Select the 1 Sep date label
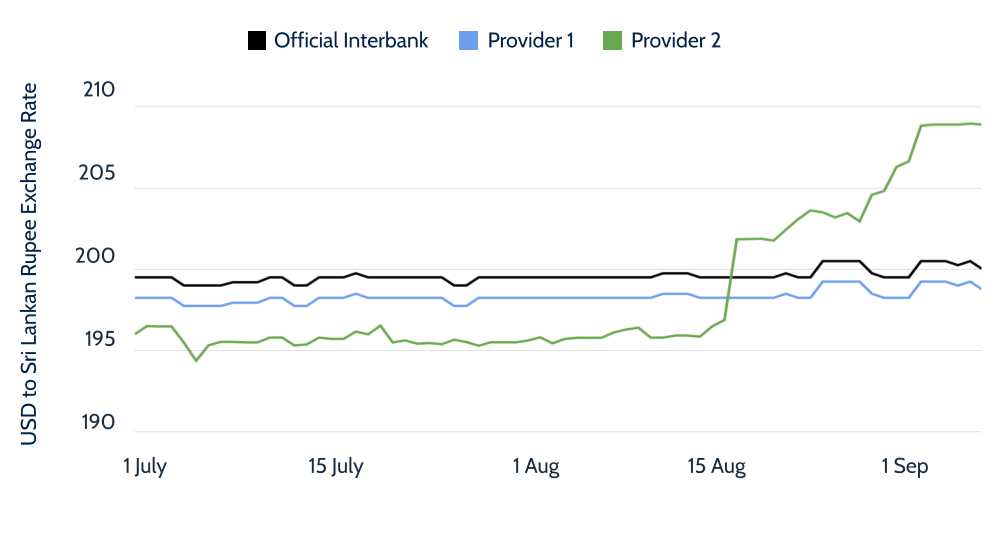The width and height of the screenshot is (999, 555). click(x=904, y=467)
